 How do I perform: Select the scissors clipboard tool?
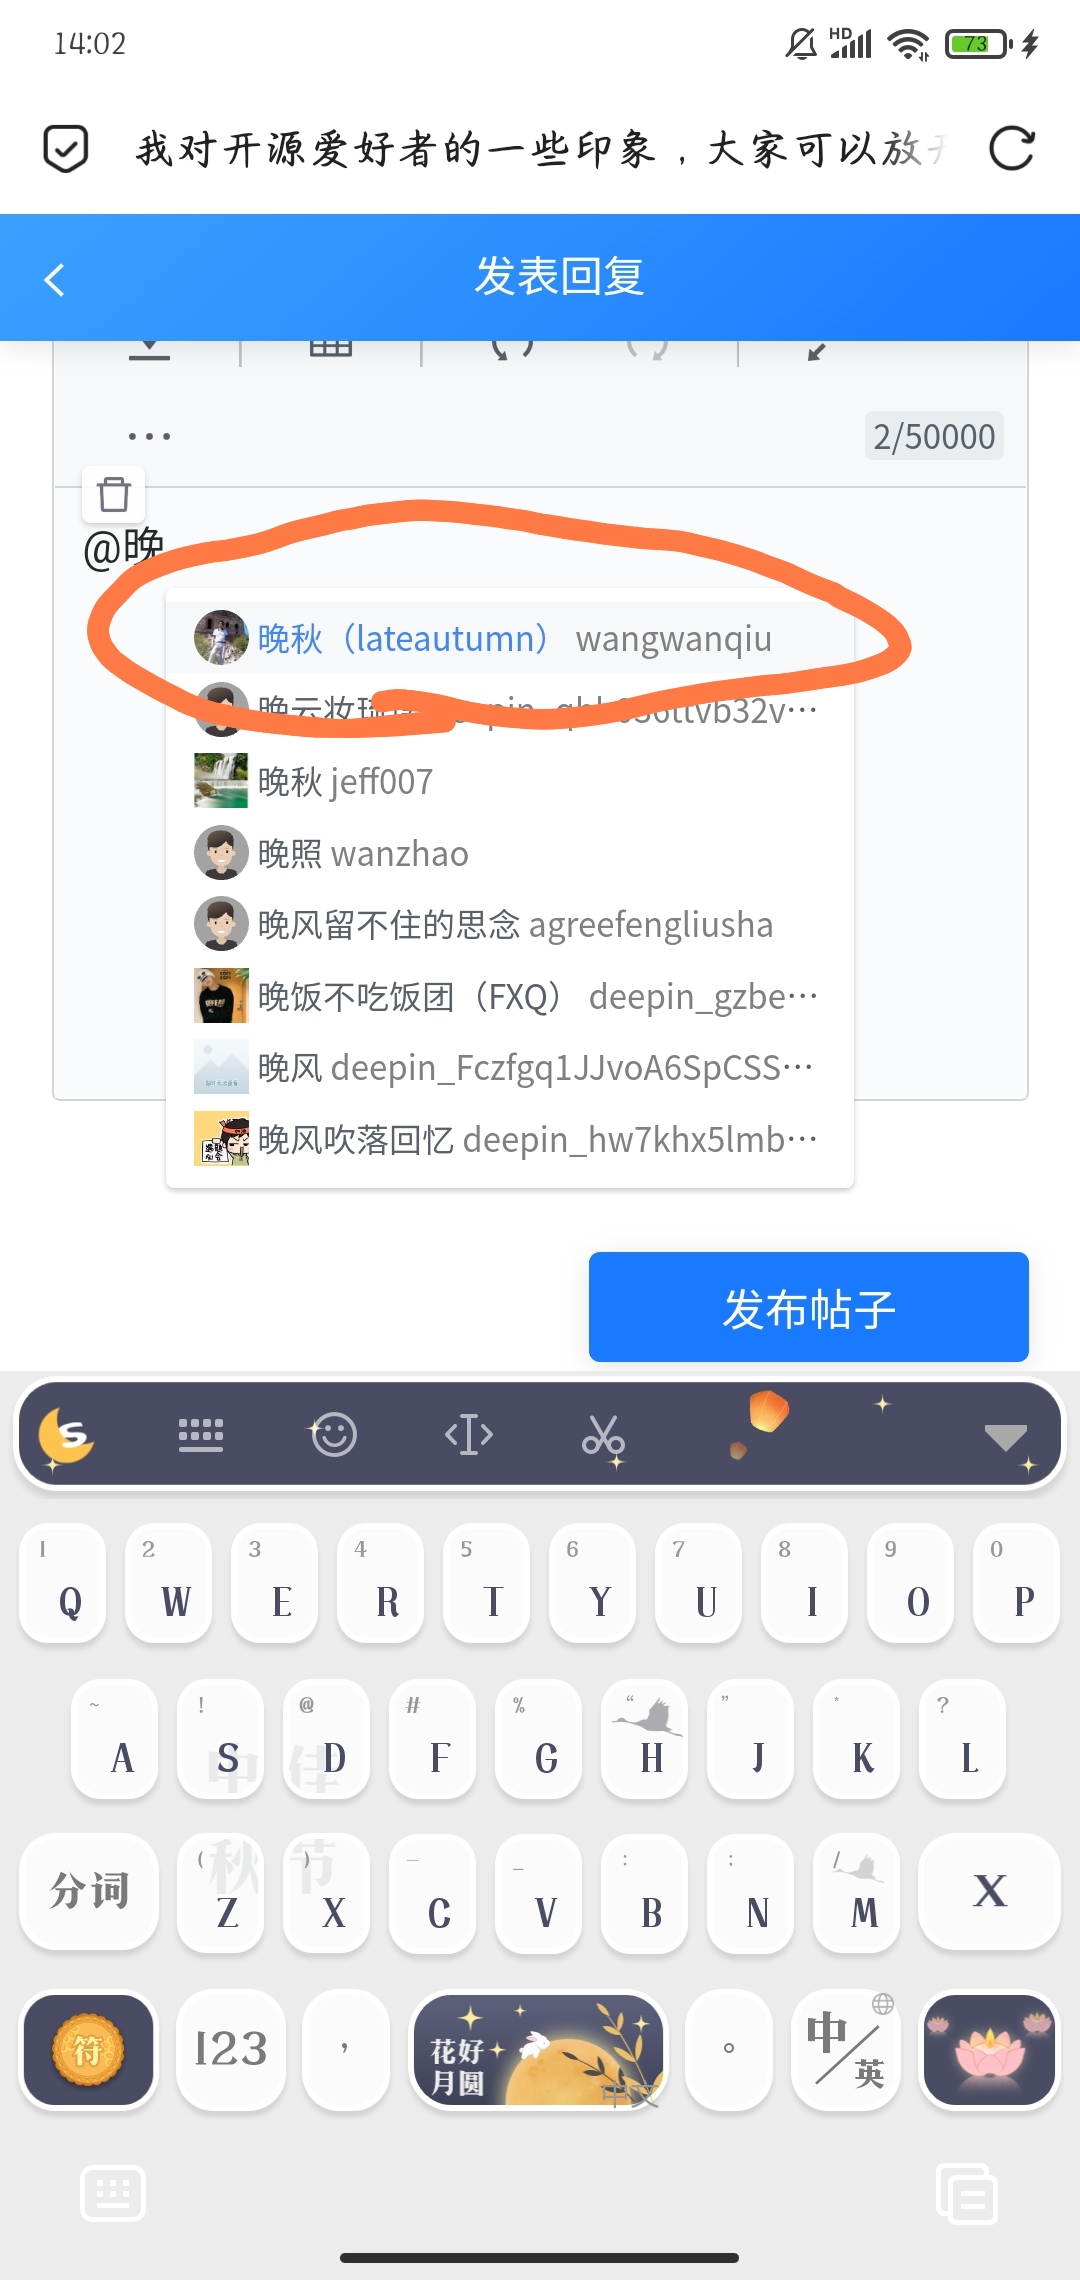click(603, 1437)
